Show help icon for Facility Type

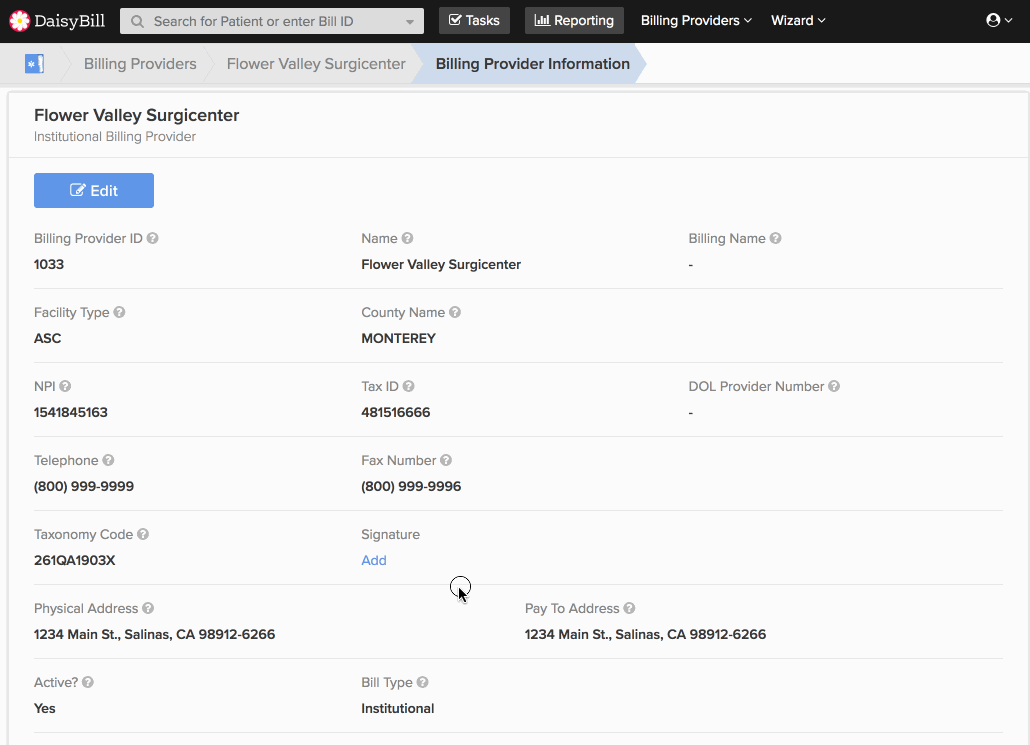click(119, 312)
